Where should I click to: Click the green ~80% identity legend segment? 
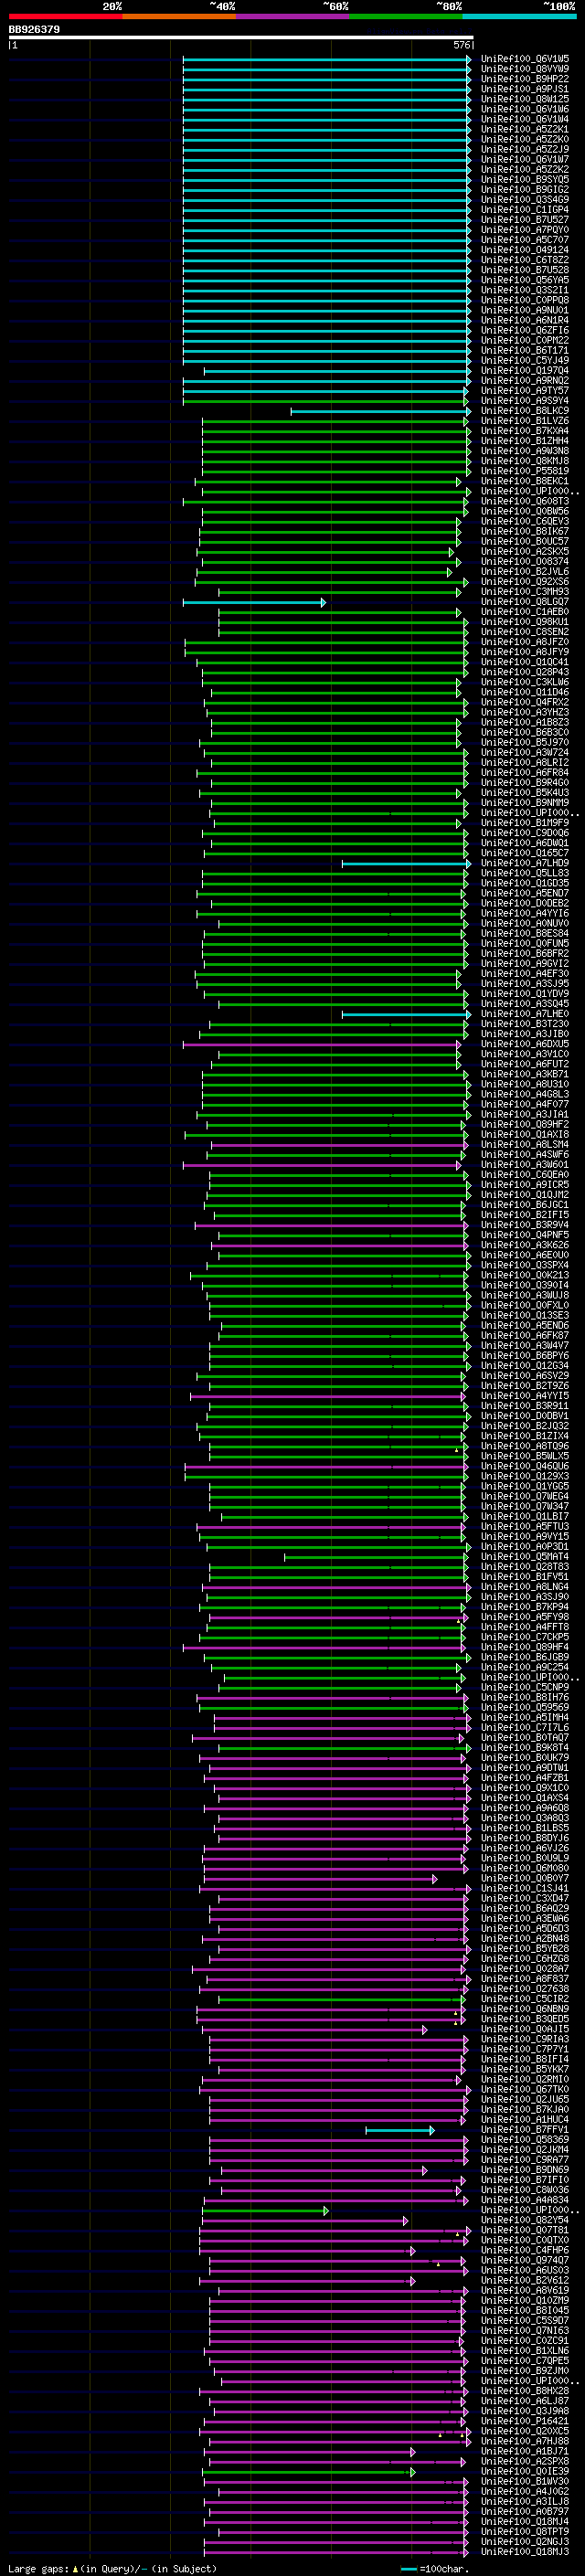click(x=406, y=16)
